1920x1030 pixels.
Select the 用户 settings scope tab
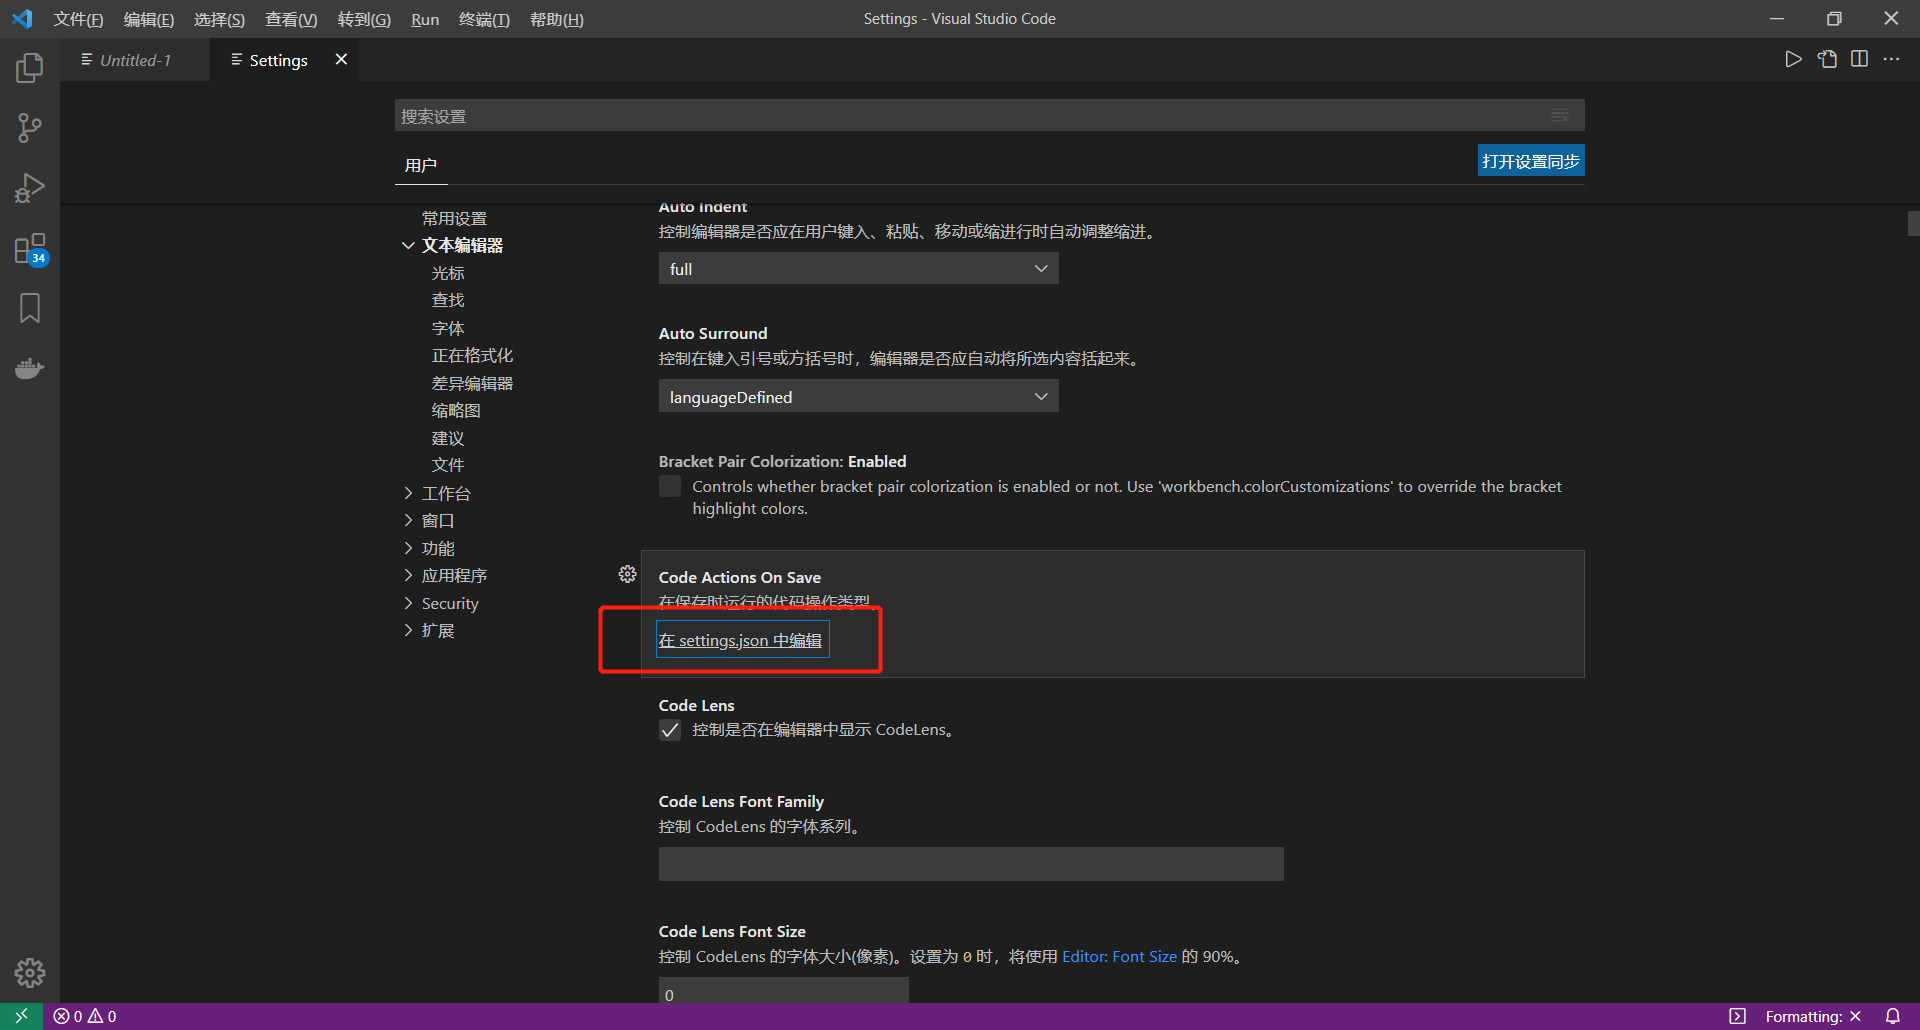pos(421,165)
